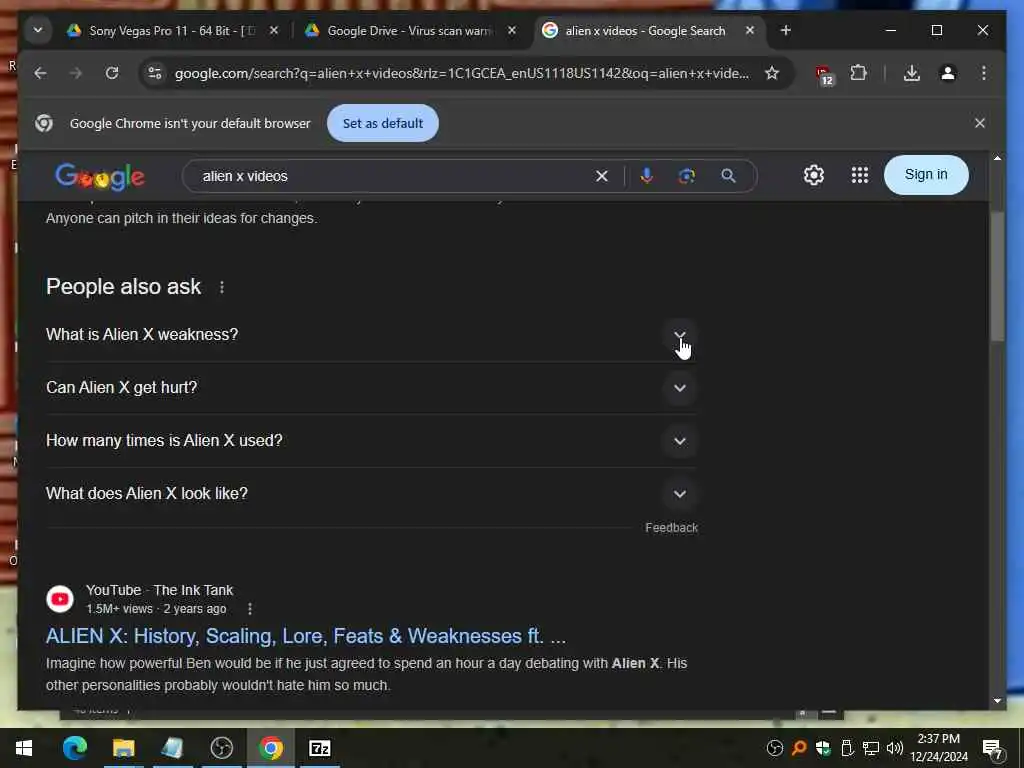Image resolution: width=1024 pixels, height=768 pixels.
Task: Reload the current page
Action: [x=112, y=73]
